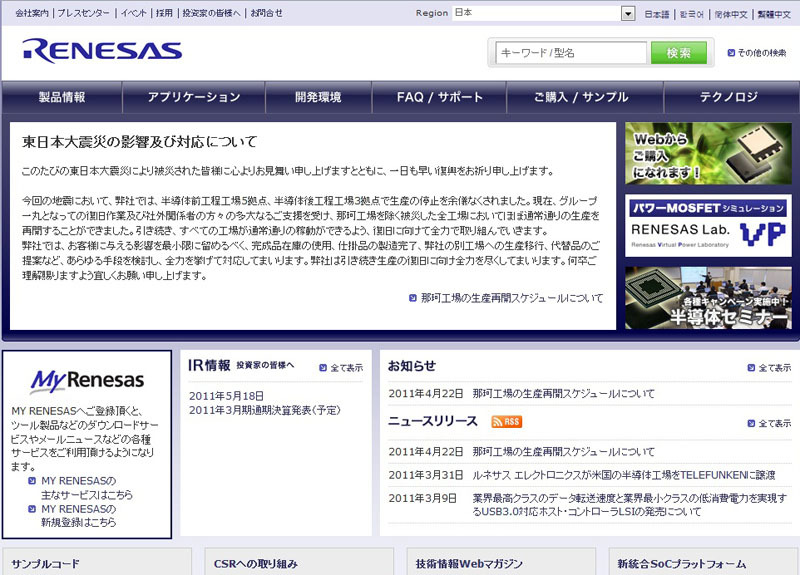The image size is (800, 575).
Task: Click the arrow icon beside お知らせ 全て表示
Action: click(x=751, y=368)
